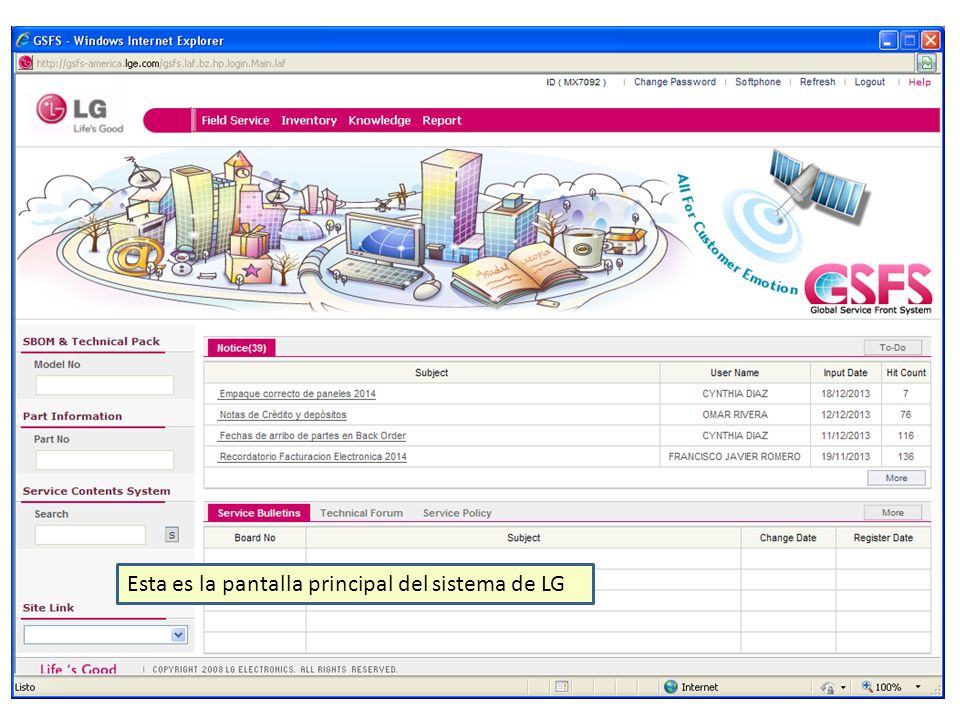Click the Internet zone globe in the status bar
The width and height of the screenshot is (960, 720).
pos(671,687)
